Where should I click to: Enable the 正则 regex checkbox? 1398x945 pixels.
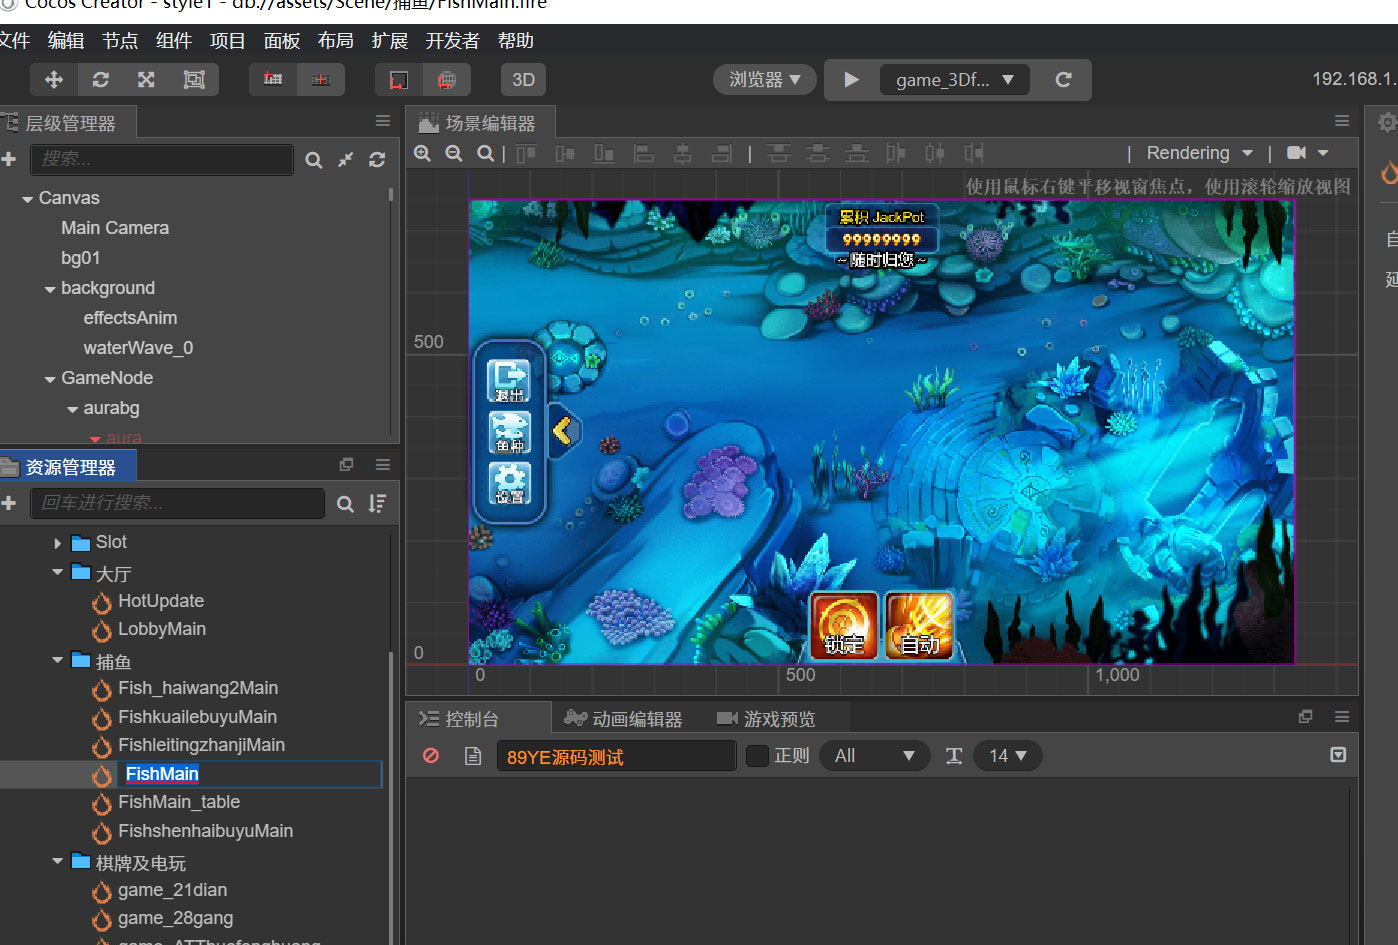point(758,756)
